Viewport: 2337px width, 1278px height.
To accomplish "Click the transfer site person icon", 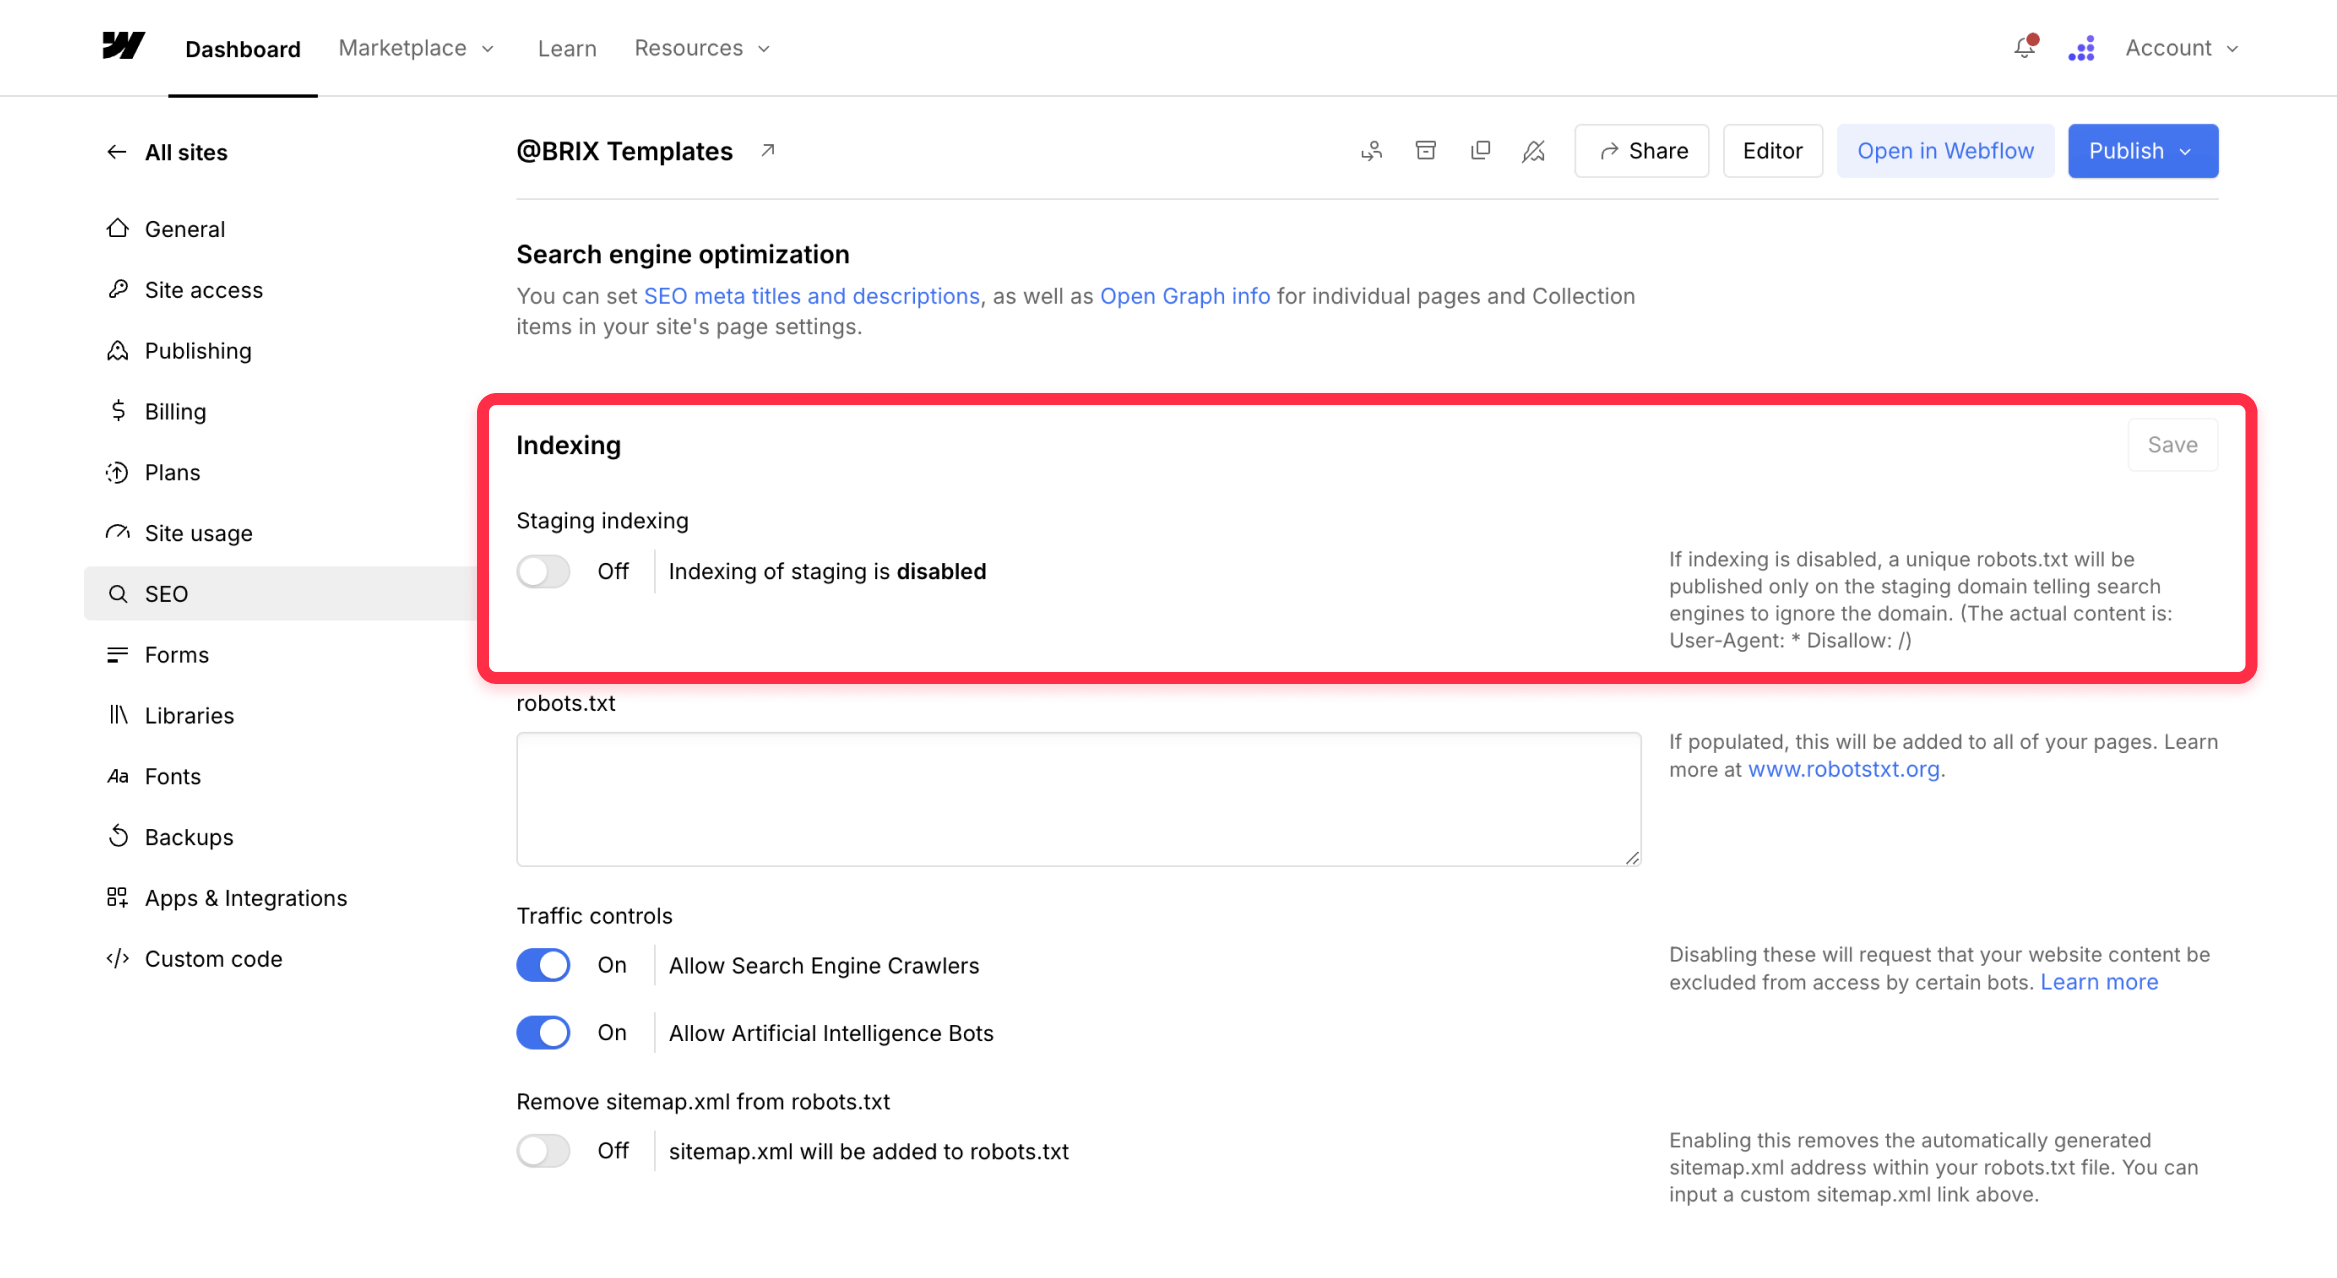I will (1371, 151).
